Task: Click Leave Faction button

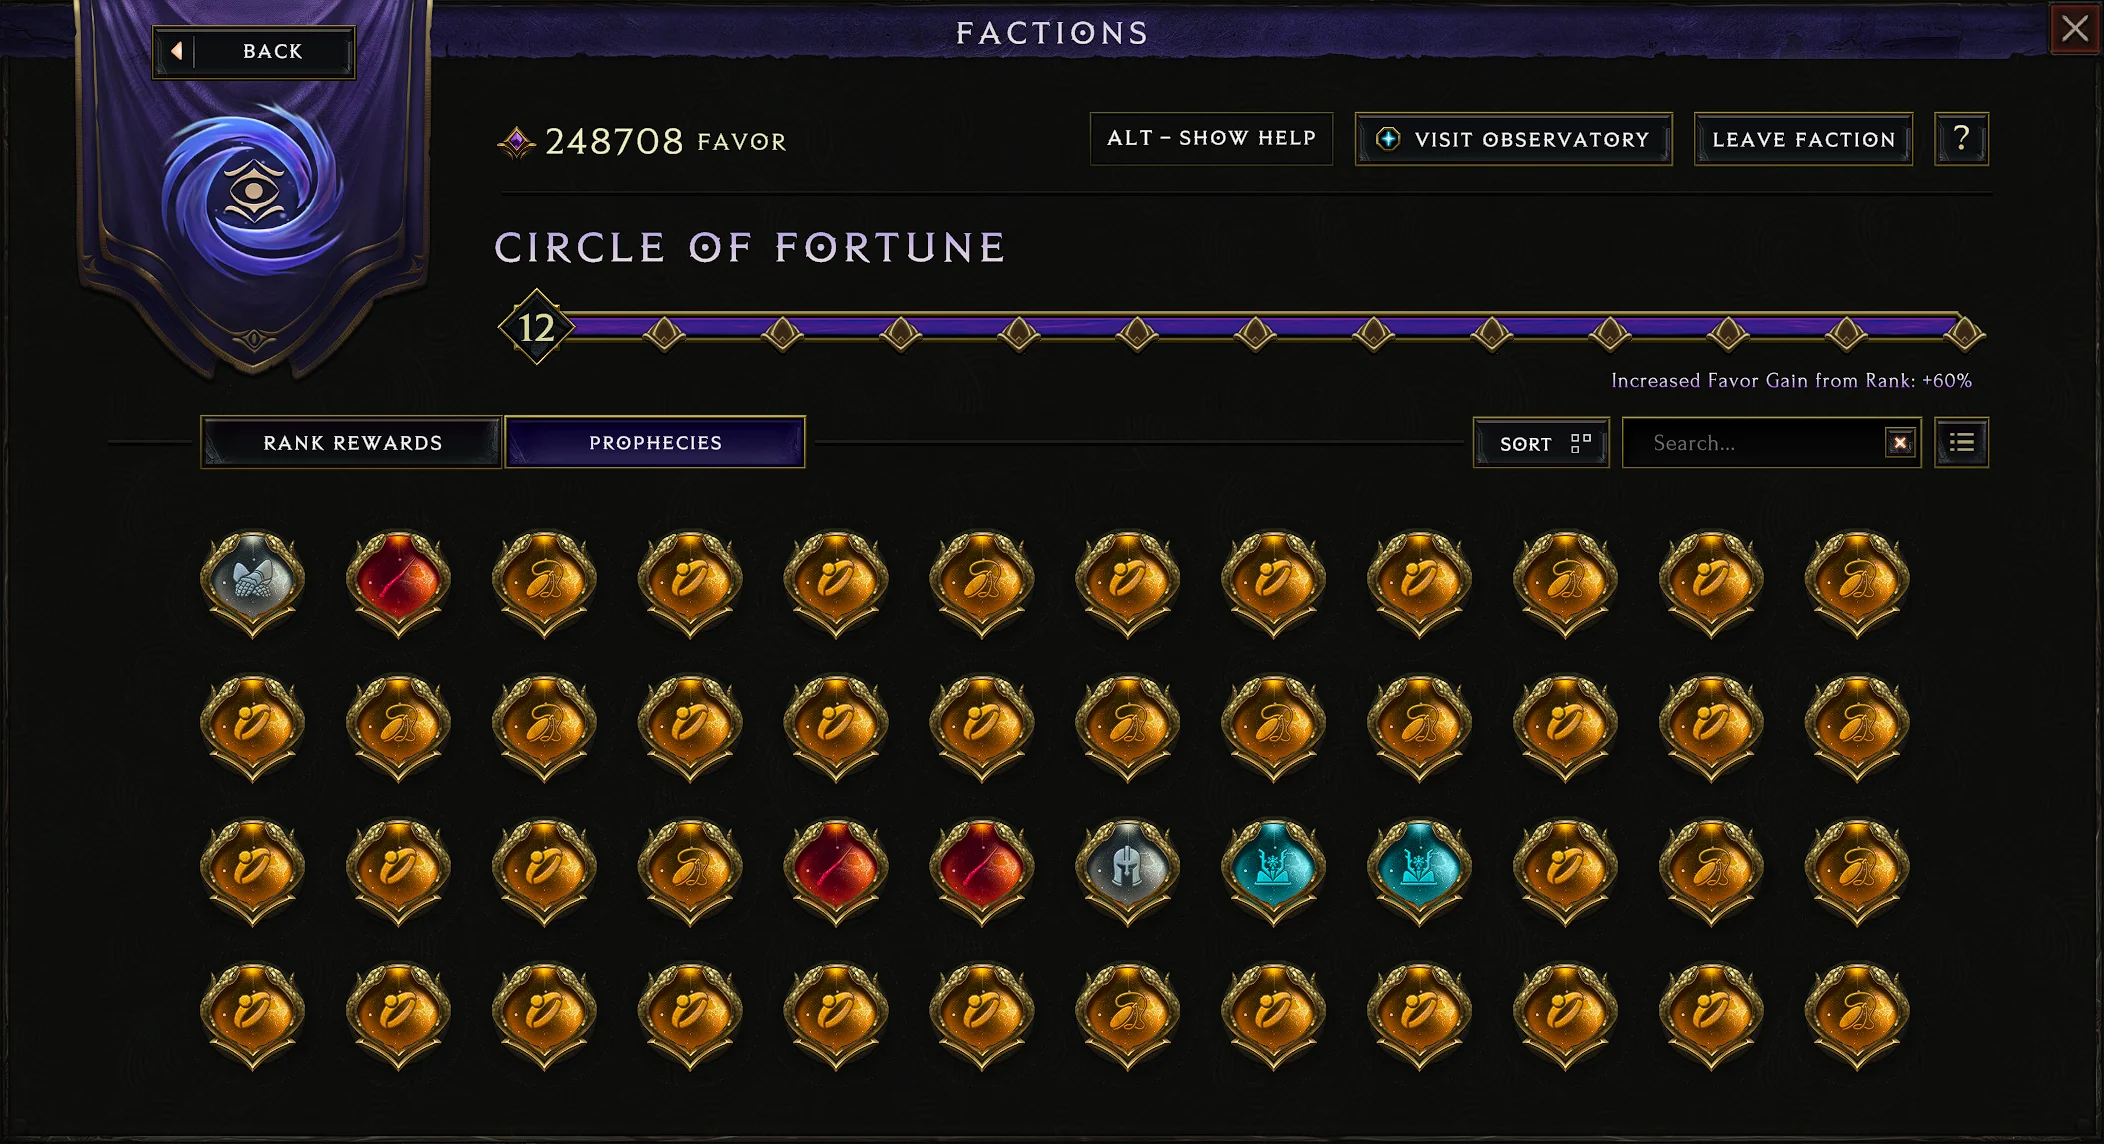Action: (x=1803, y=139)
